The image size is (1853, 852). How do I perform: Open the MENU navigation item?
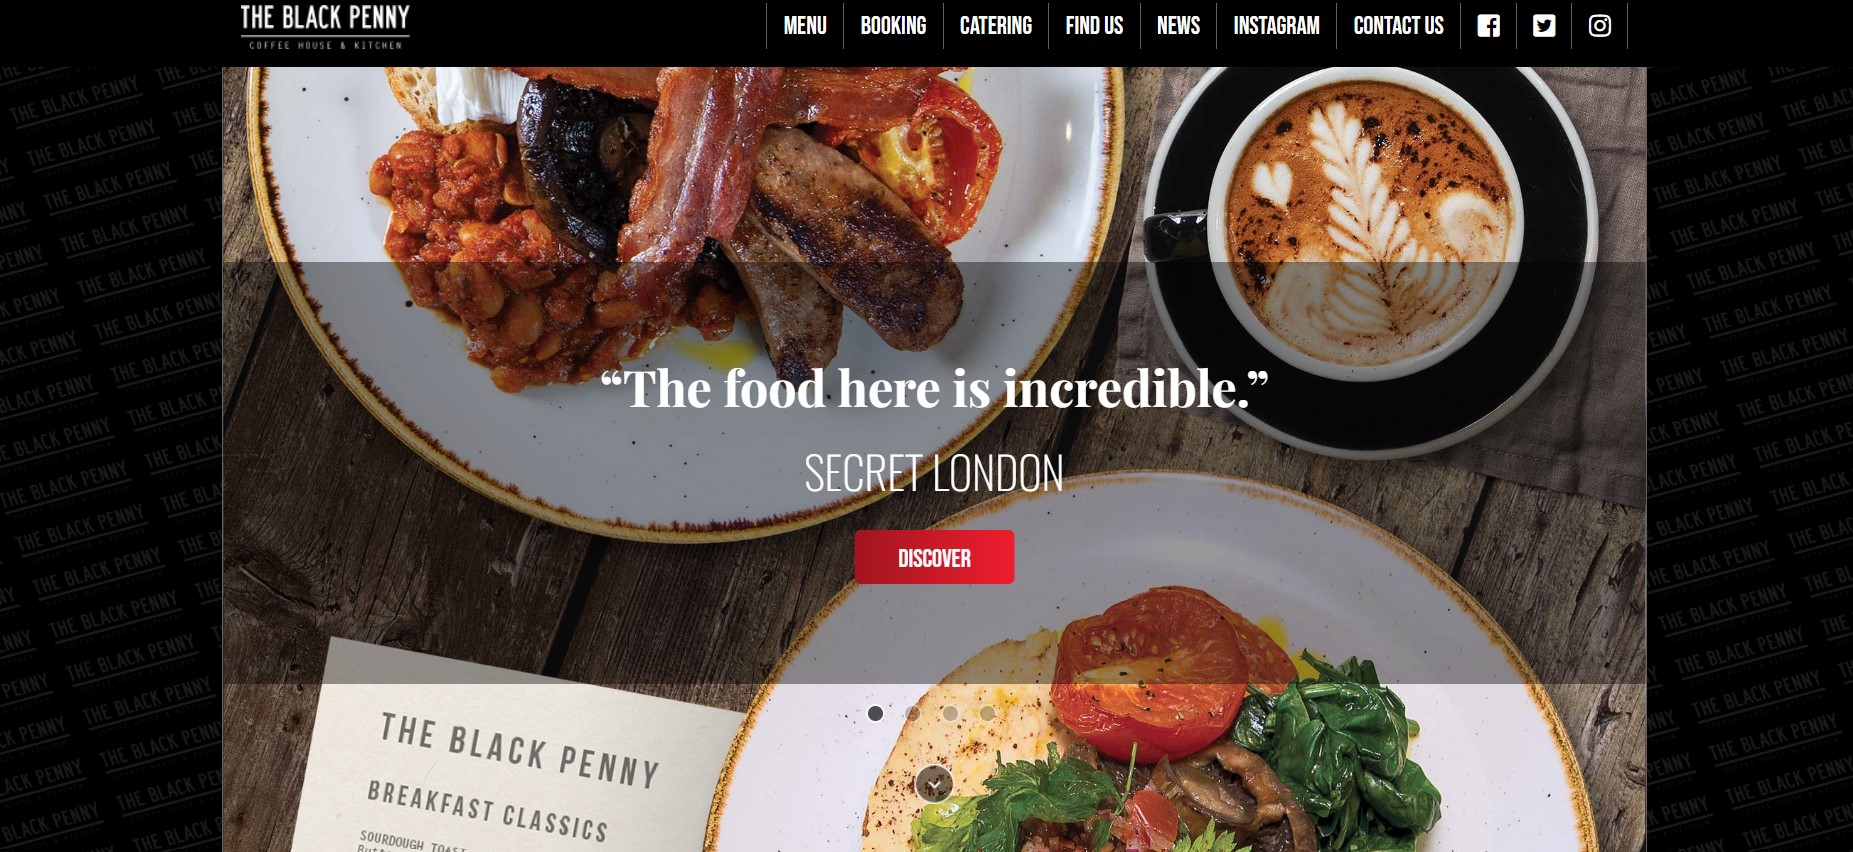(805, 26)
